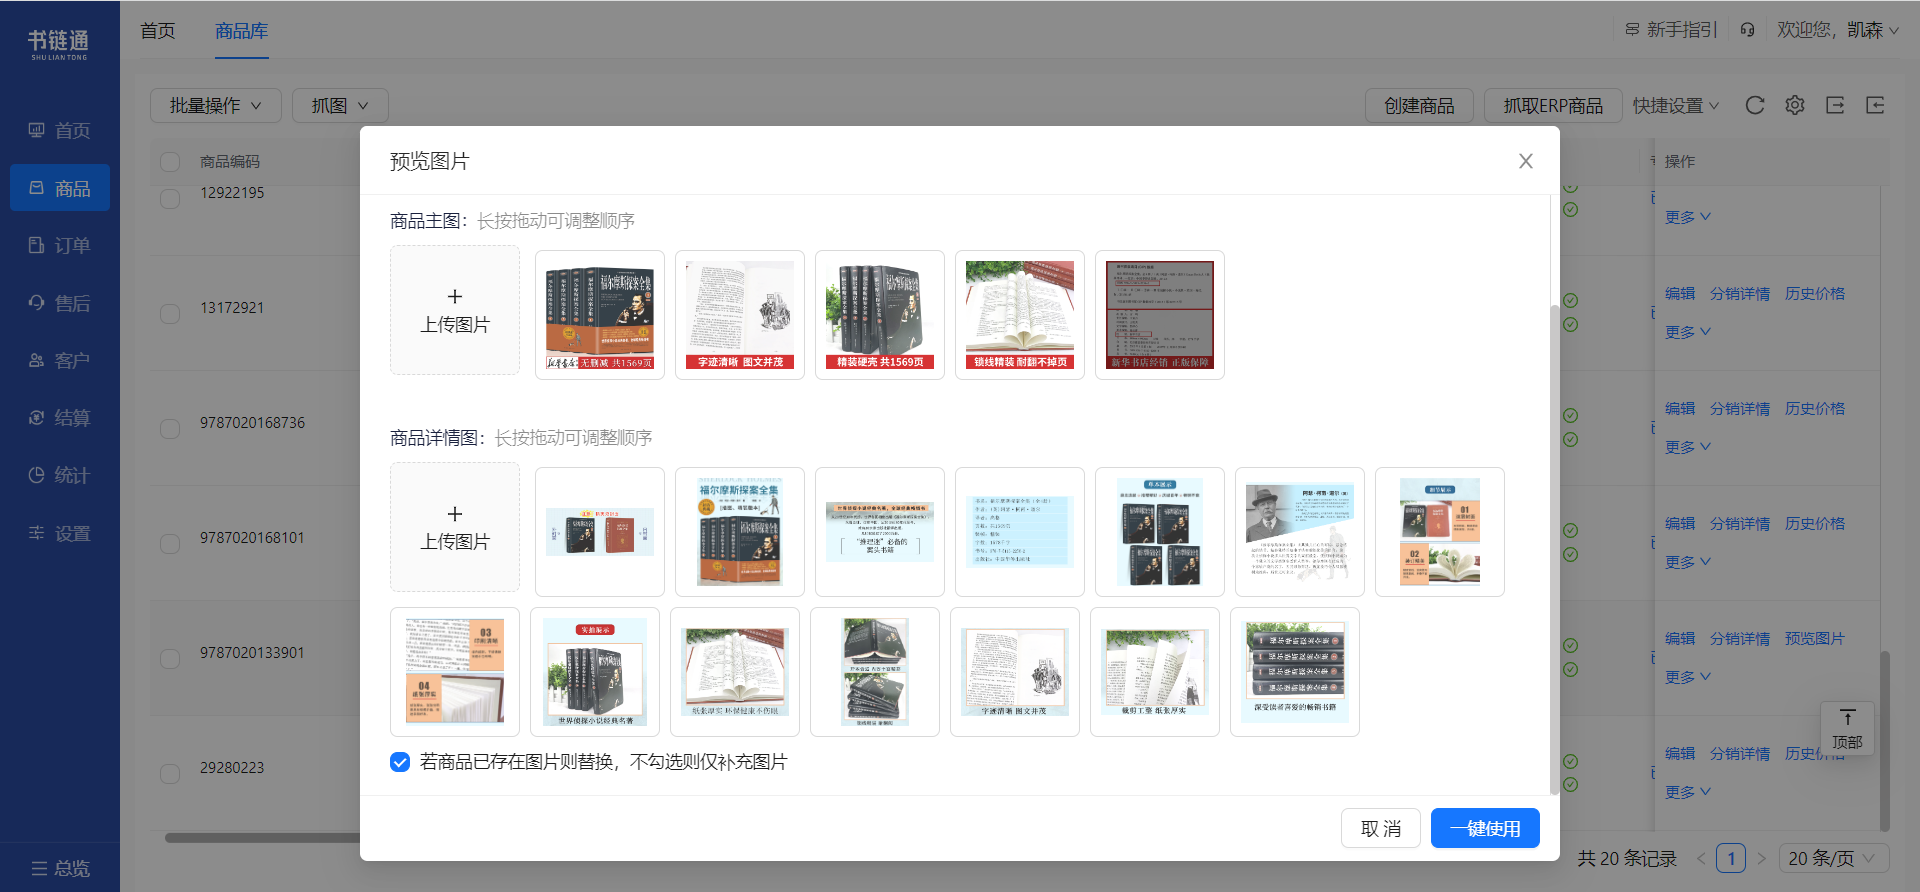Tick the checkbox for row 12922195
Screen dimensions: 1920x892
170,198
